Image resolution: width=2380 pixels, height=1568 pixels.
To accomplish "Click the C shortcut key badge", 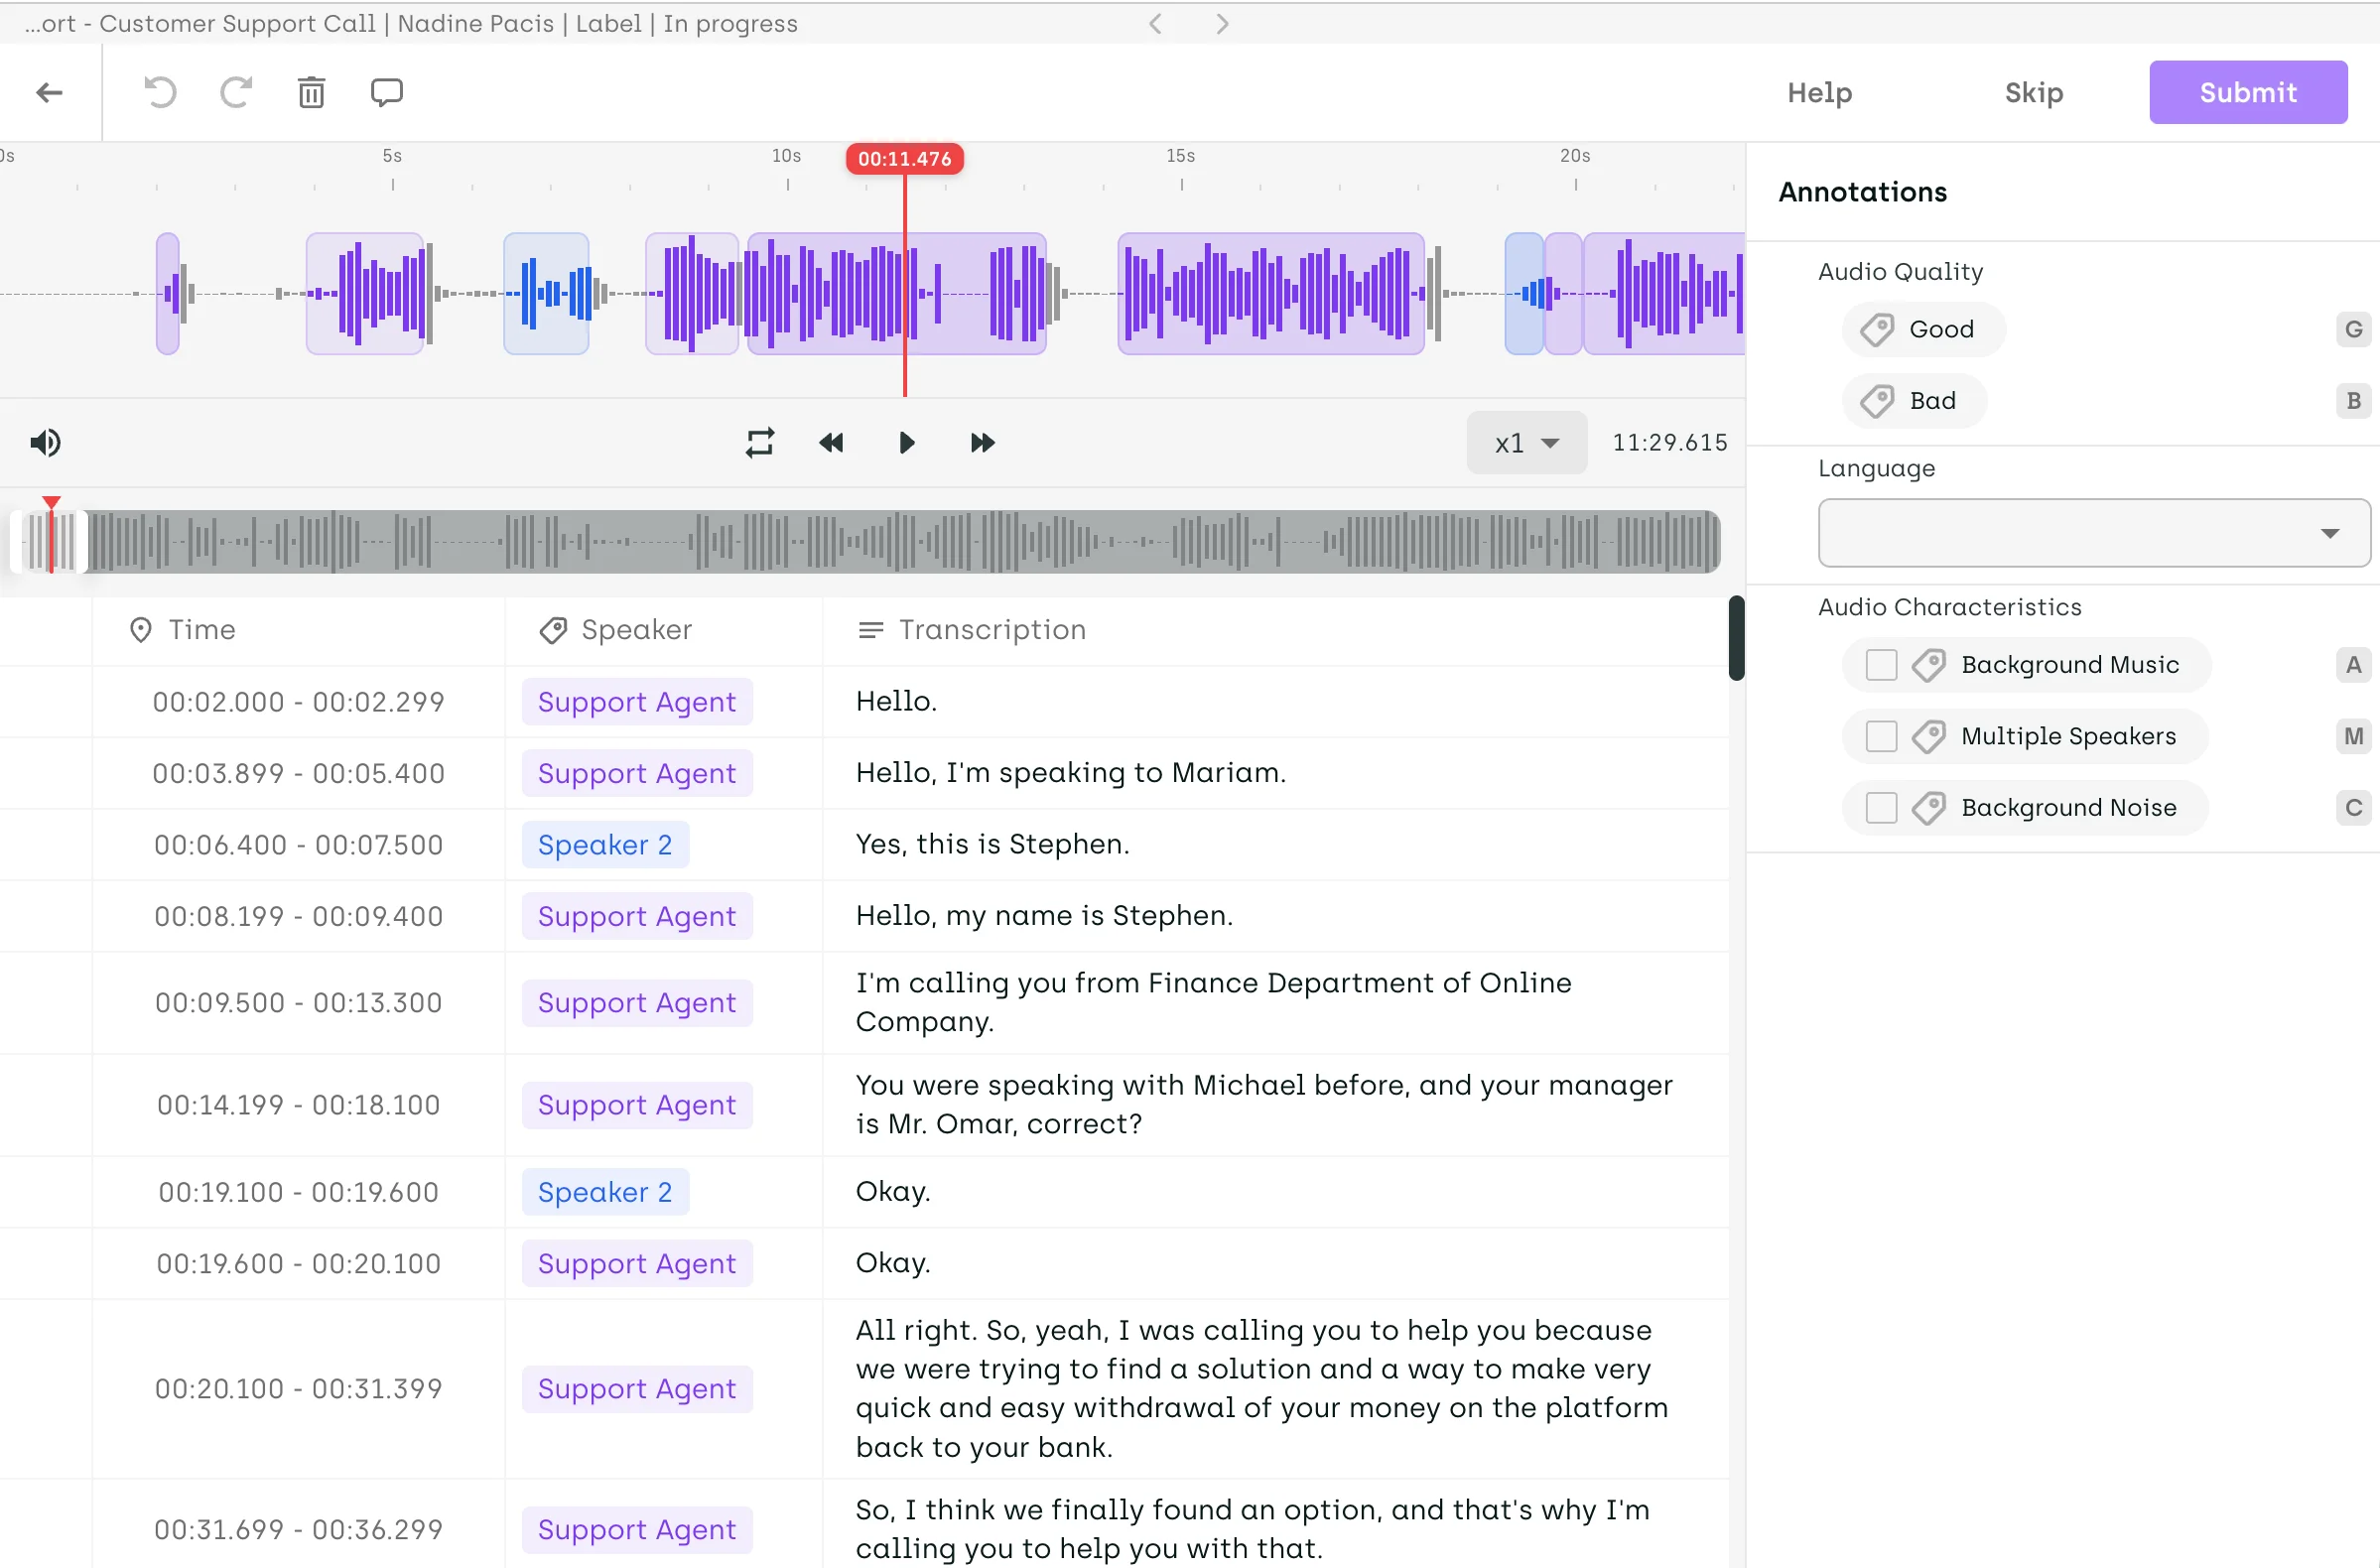I will click(2353, 807).
